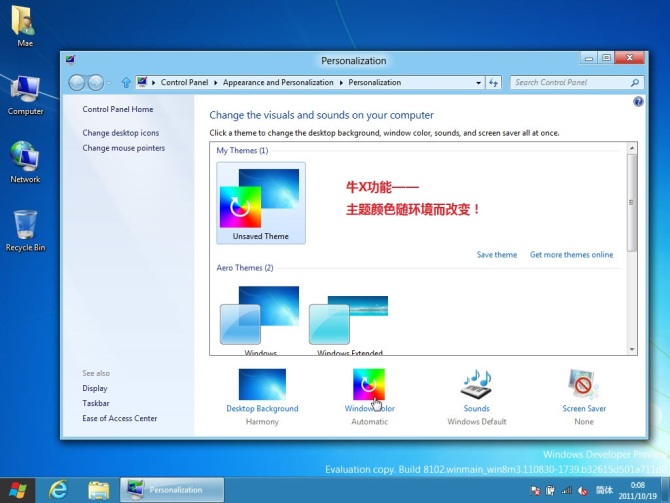This screenshot has height=503, width=670.
Task: Click the Desktop Background text link
Action: 262,409
